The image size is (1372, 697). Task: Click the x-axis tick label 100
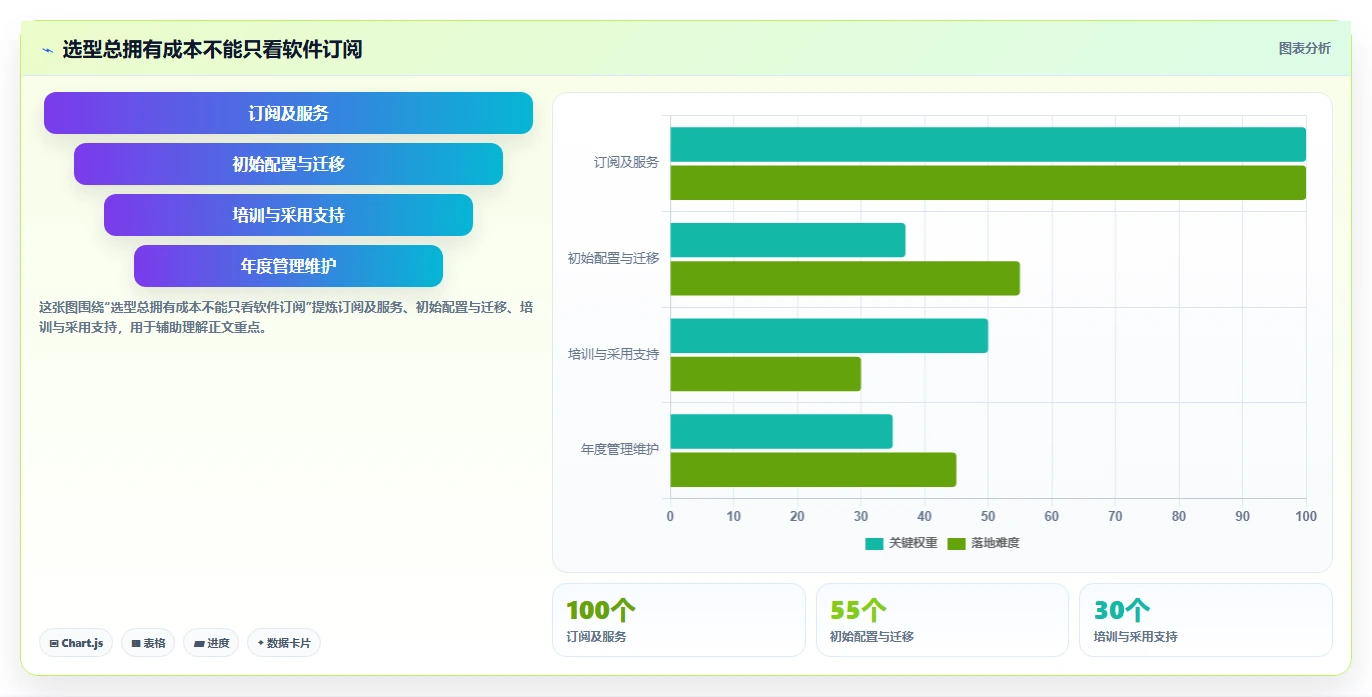coord(1306,516)
